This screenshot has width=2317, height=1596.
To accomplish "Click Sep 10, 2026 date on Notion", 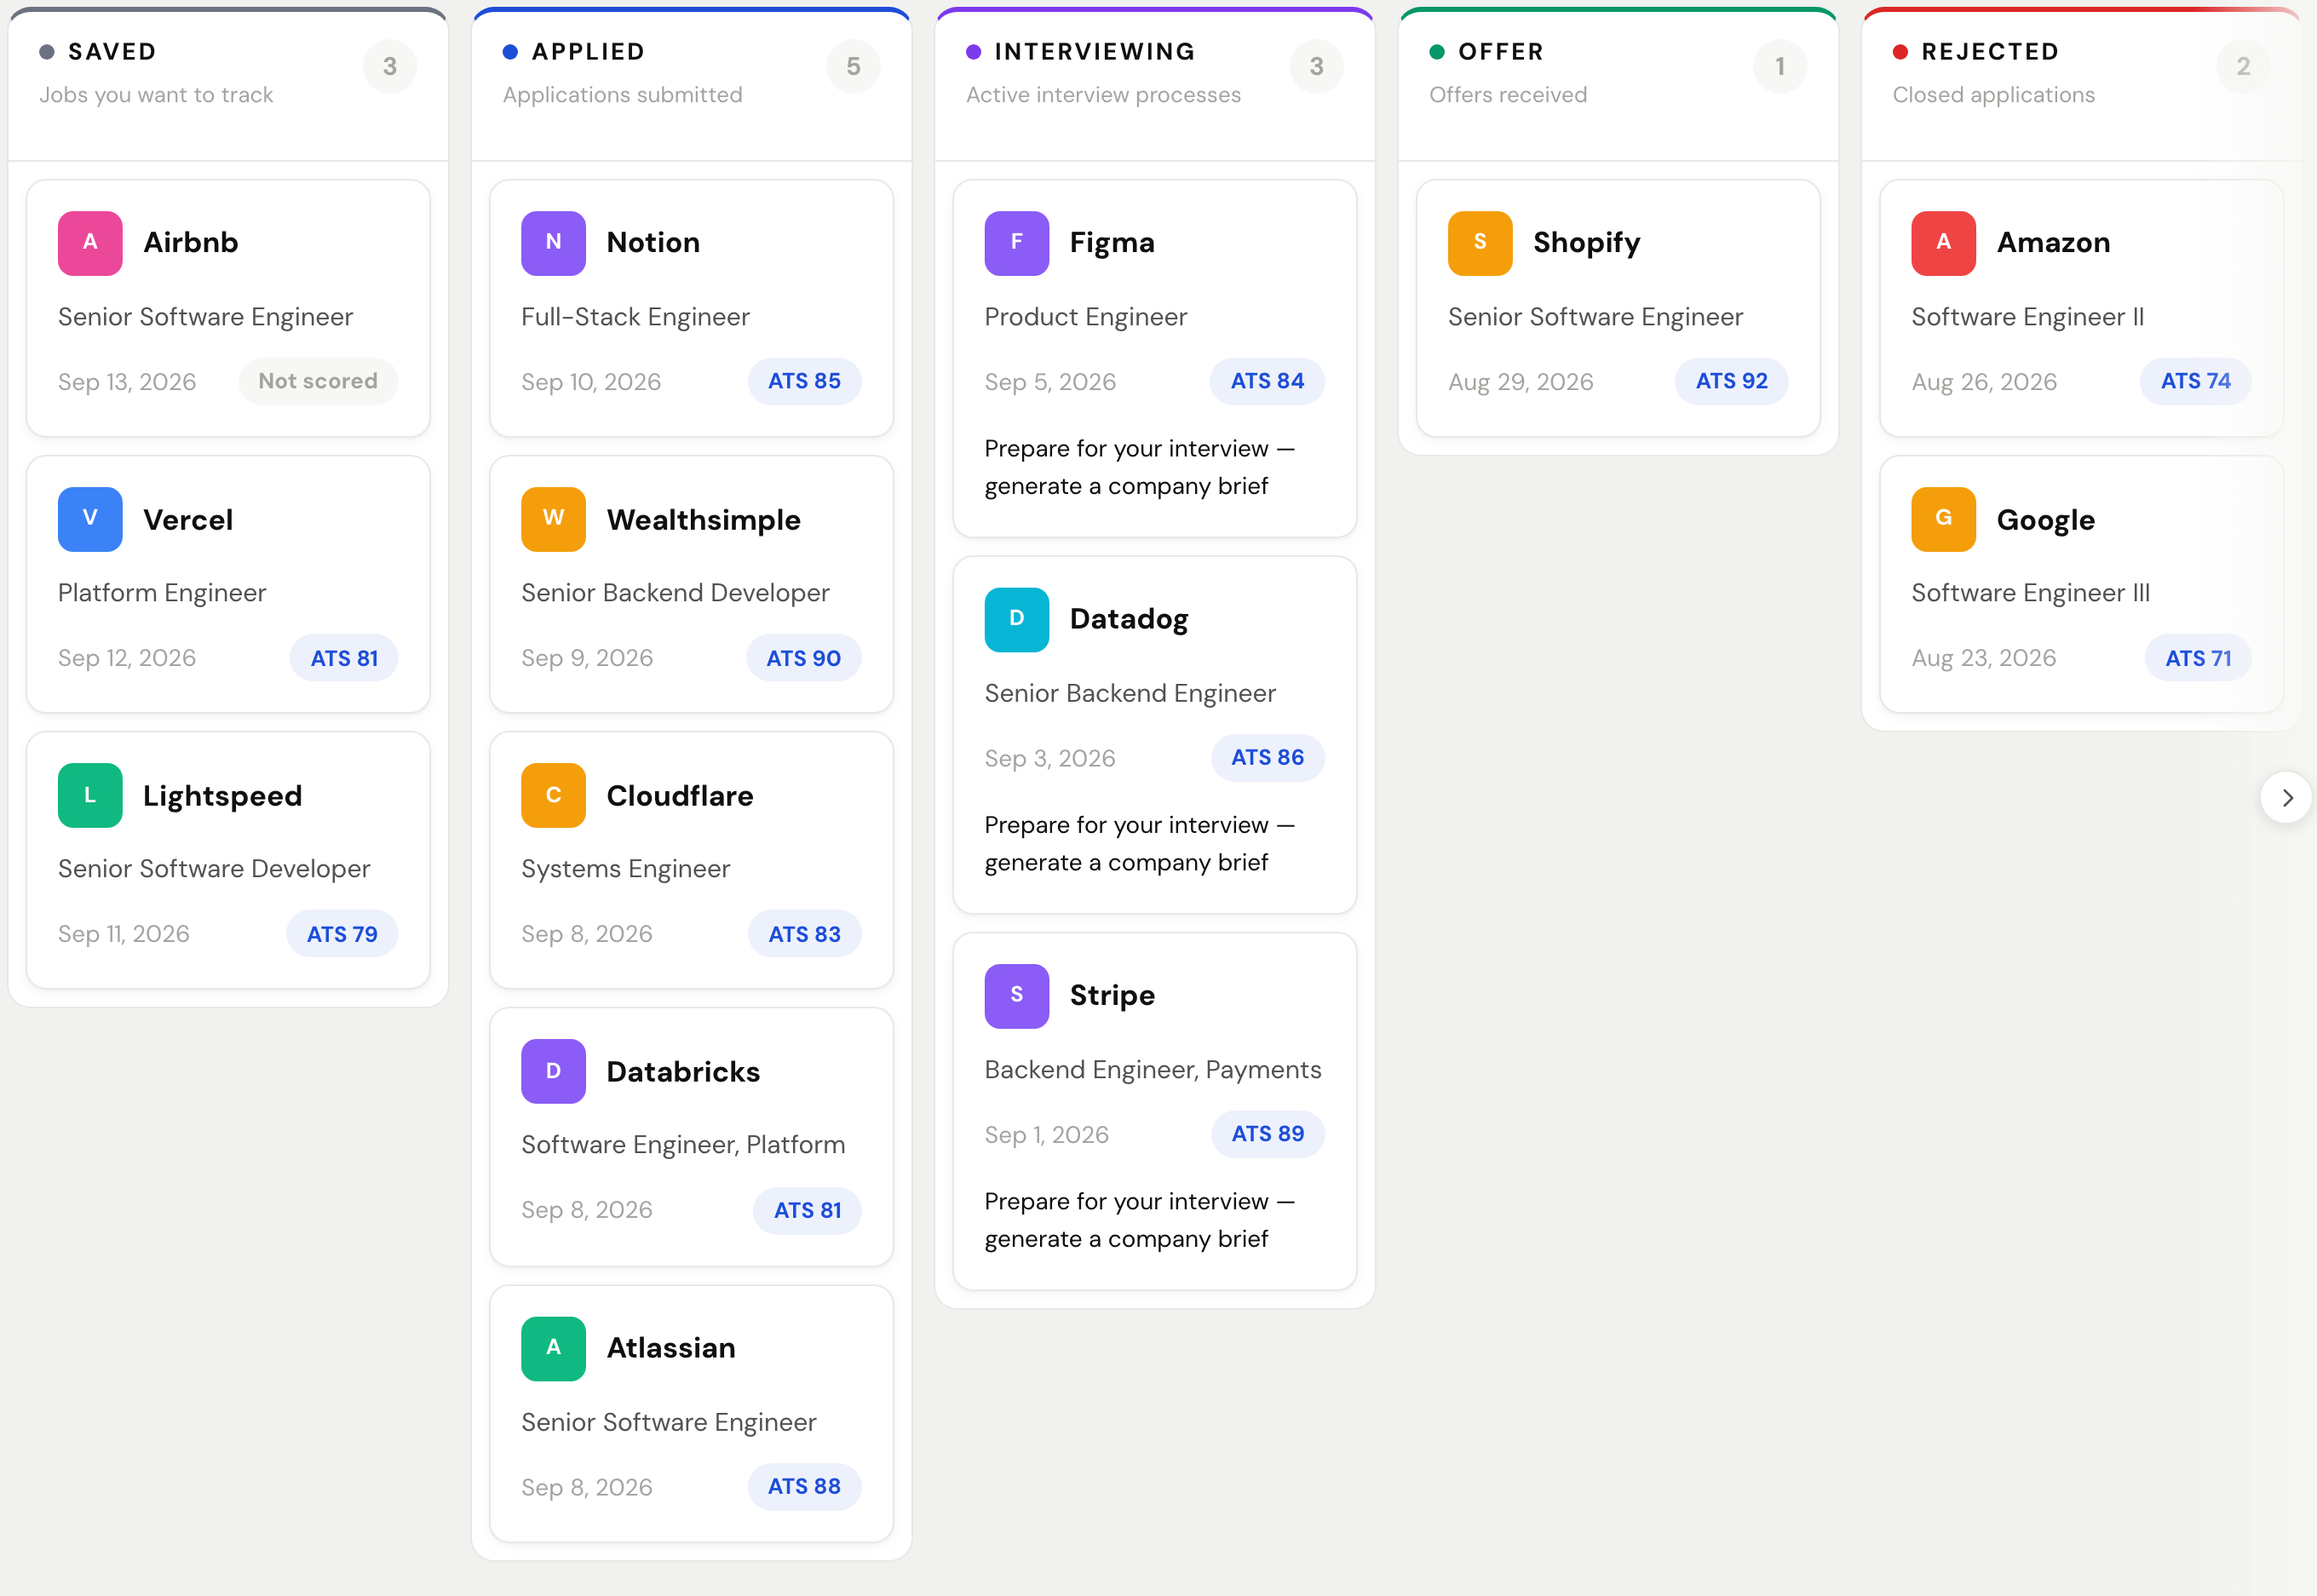I will point(591,382).
